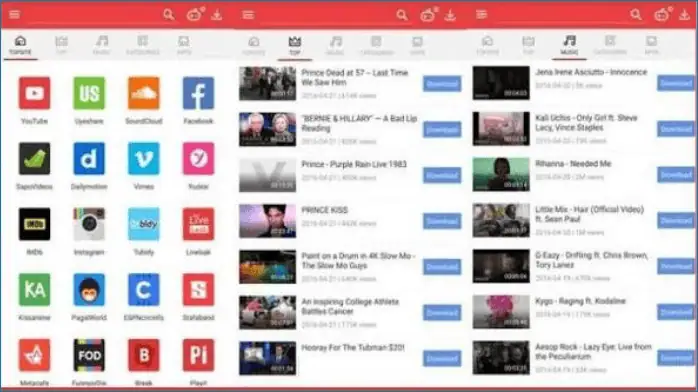
Task: Open 'Little Mix - Hair (Official Video)' title
Action: point(589,214)
